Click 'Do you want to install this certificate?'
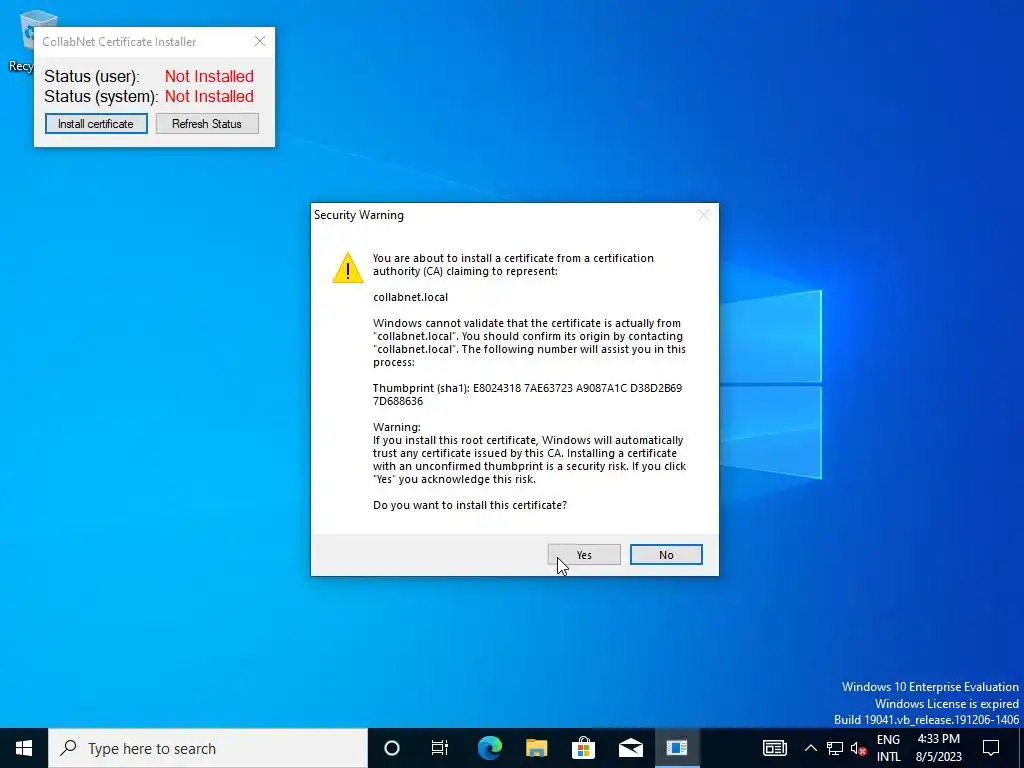This screenshot has height=768, width=1024. pos(470,505)
